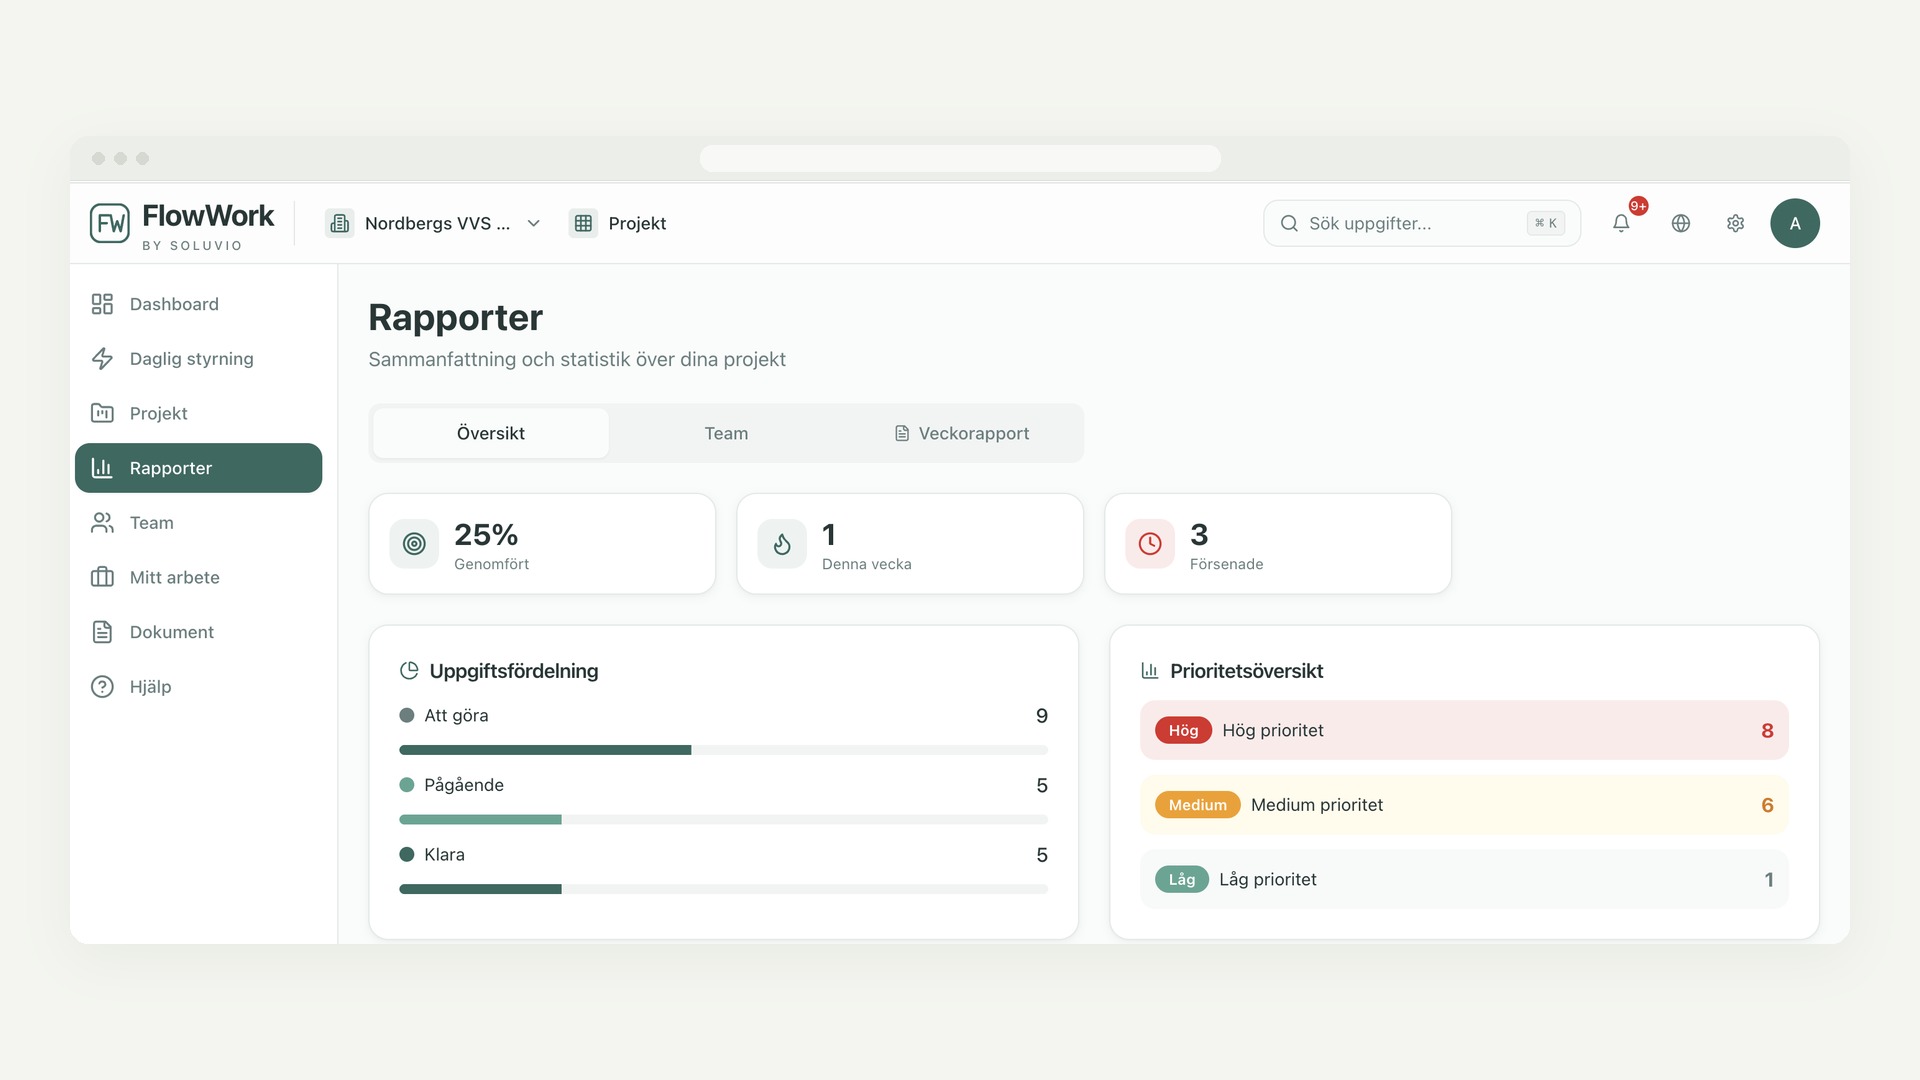Click the Daglig styrning lightning icon
1920x1080 pixels.
(x=102, y=359)
